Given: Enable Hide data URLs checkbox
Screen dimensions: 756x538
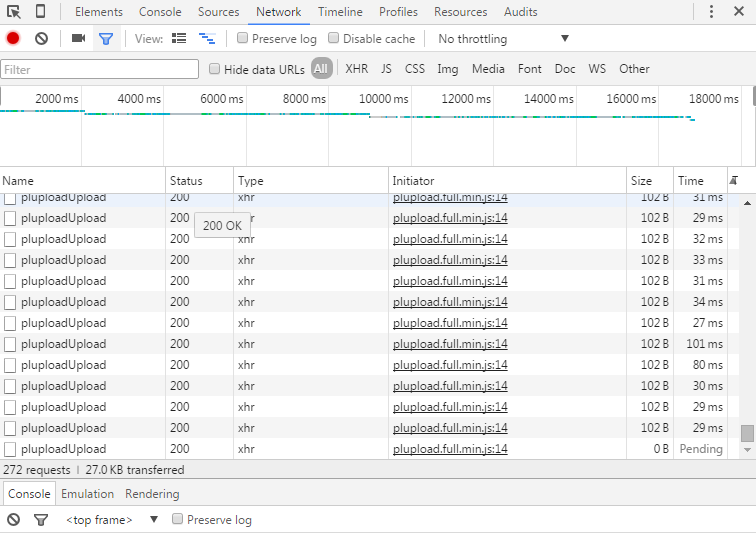Looking at the screenshot, I should (215, 69).
